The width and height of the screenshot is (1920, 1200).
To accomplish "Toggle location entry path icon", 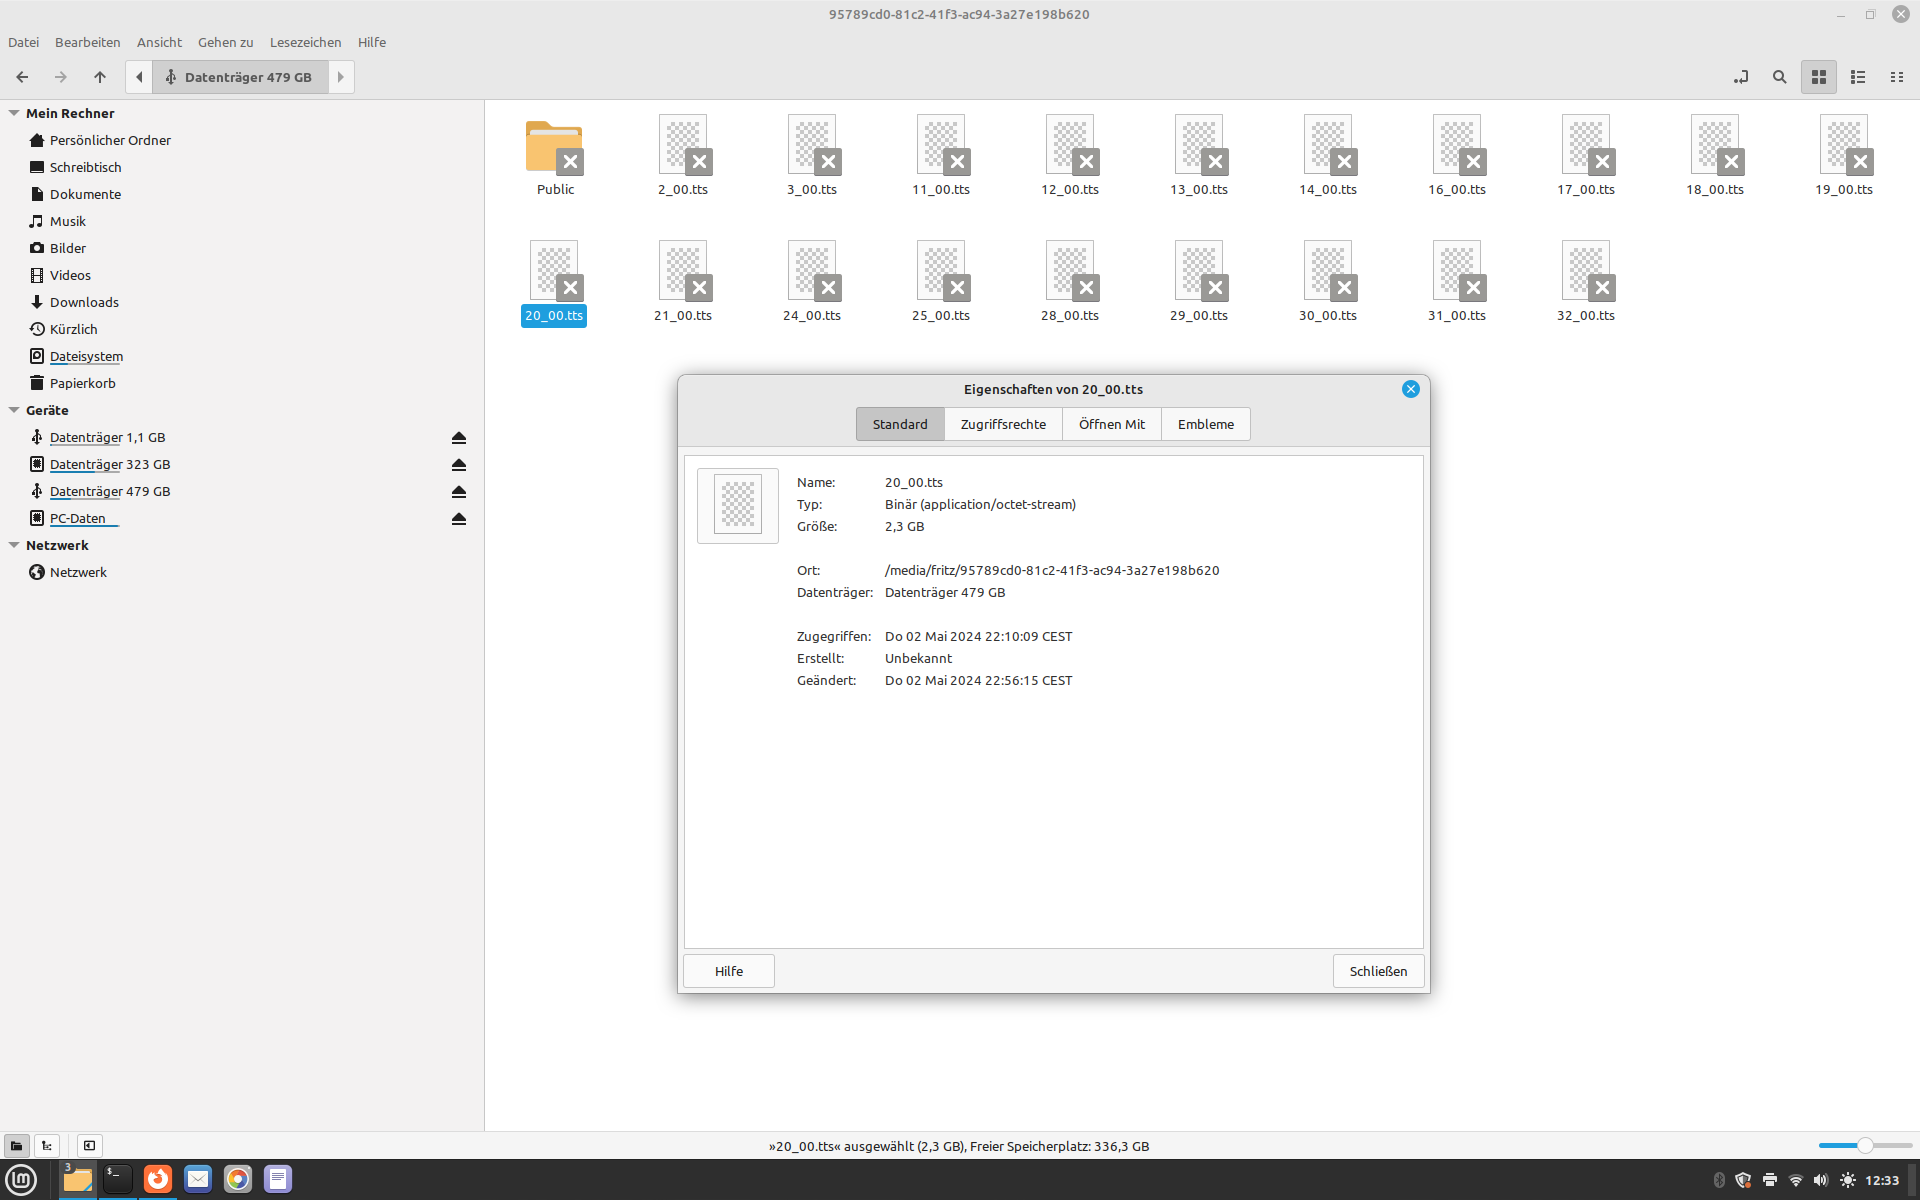I will (1741, 77).
